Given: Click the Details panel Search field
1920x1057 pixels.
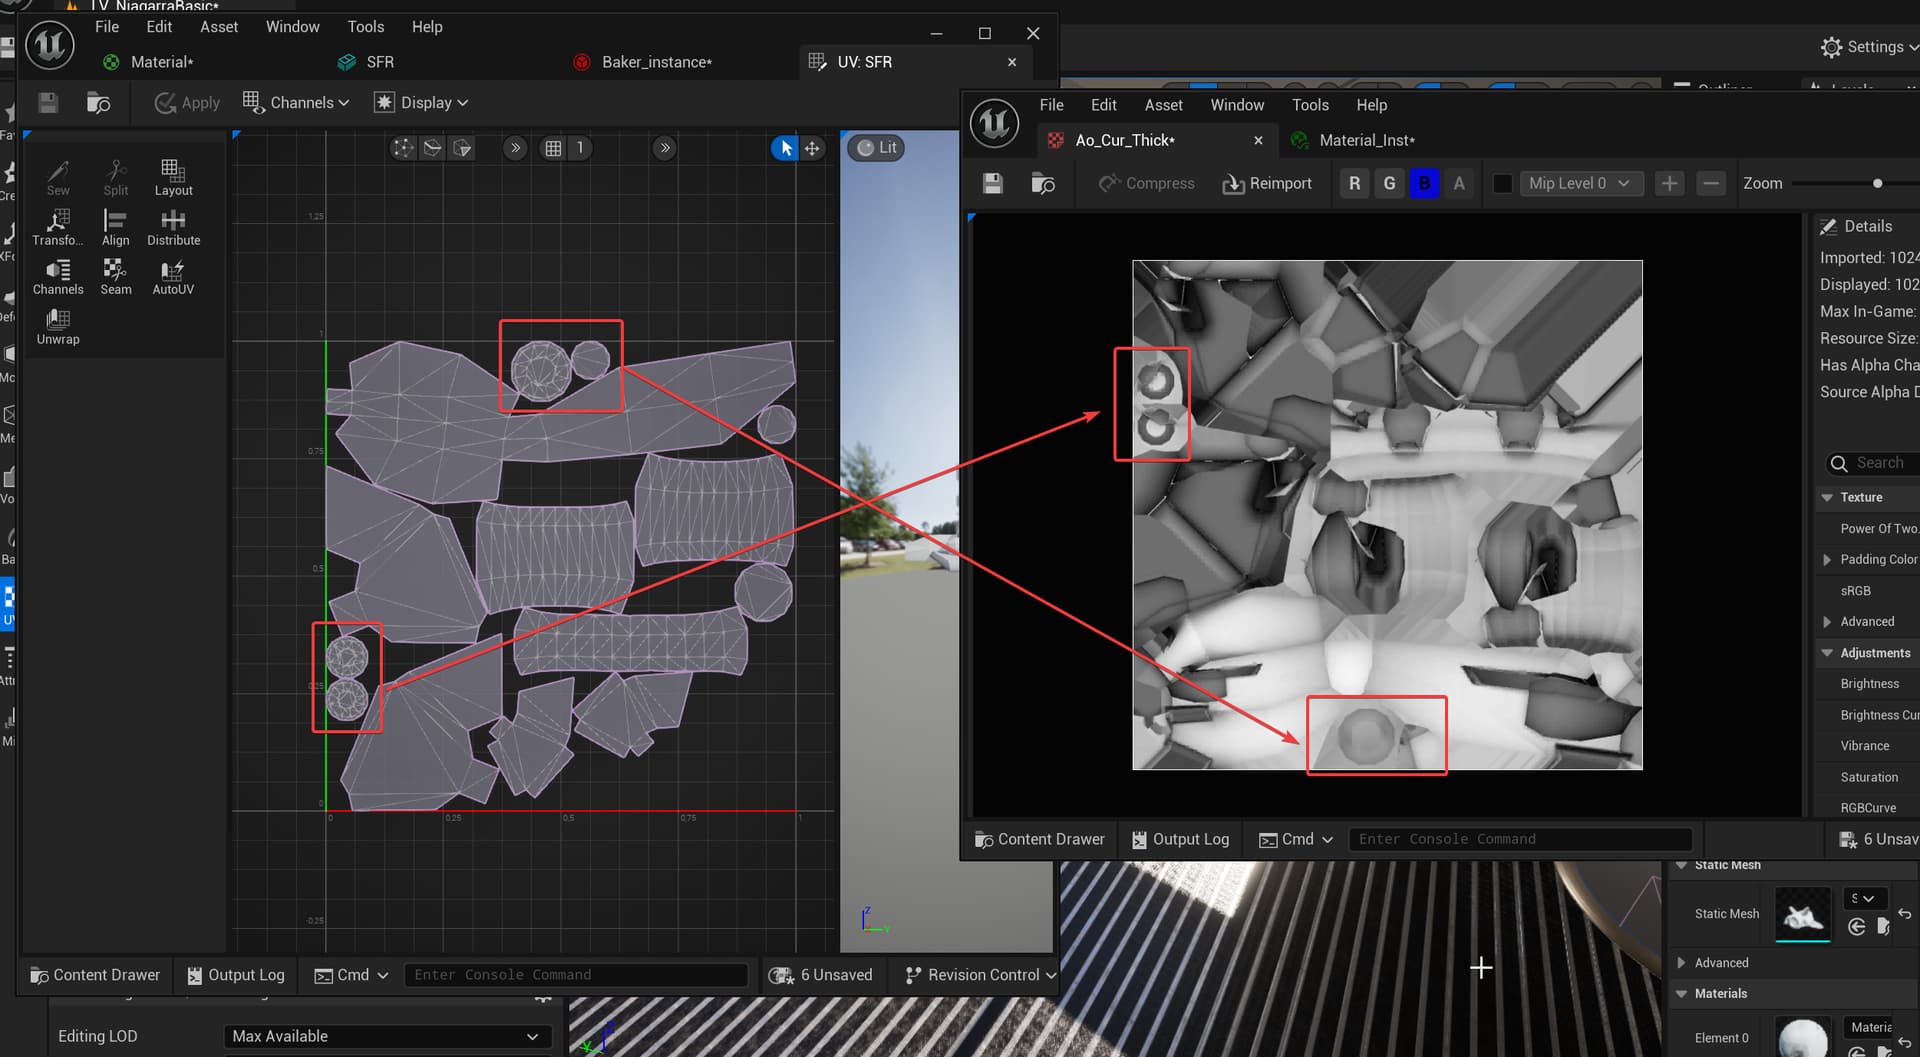Looking at the screenshot, I should click(x=1880, y=463).
